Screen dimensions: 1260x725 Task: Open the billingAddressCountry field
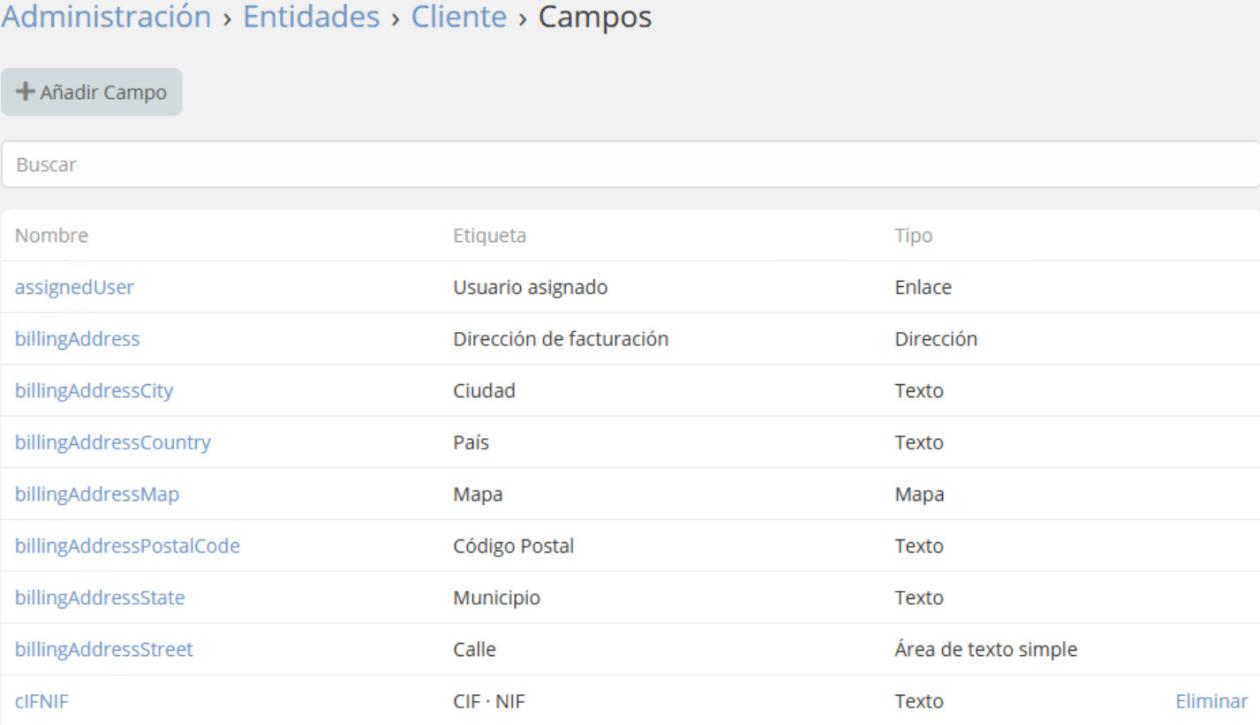(112, 443)
